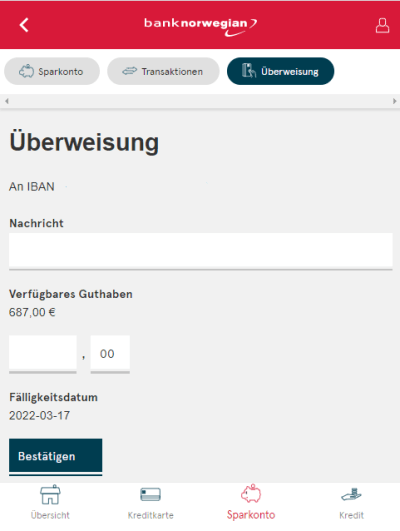The image size is (400, 531).
Task: Click the cents field showing 00
Action: pyautogui.click(x=110, y=354)
